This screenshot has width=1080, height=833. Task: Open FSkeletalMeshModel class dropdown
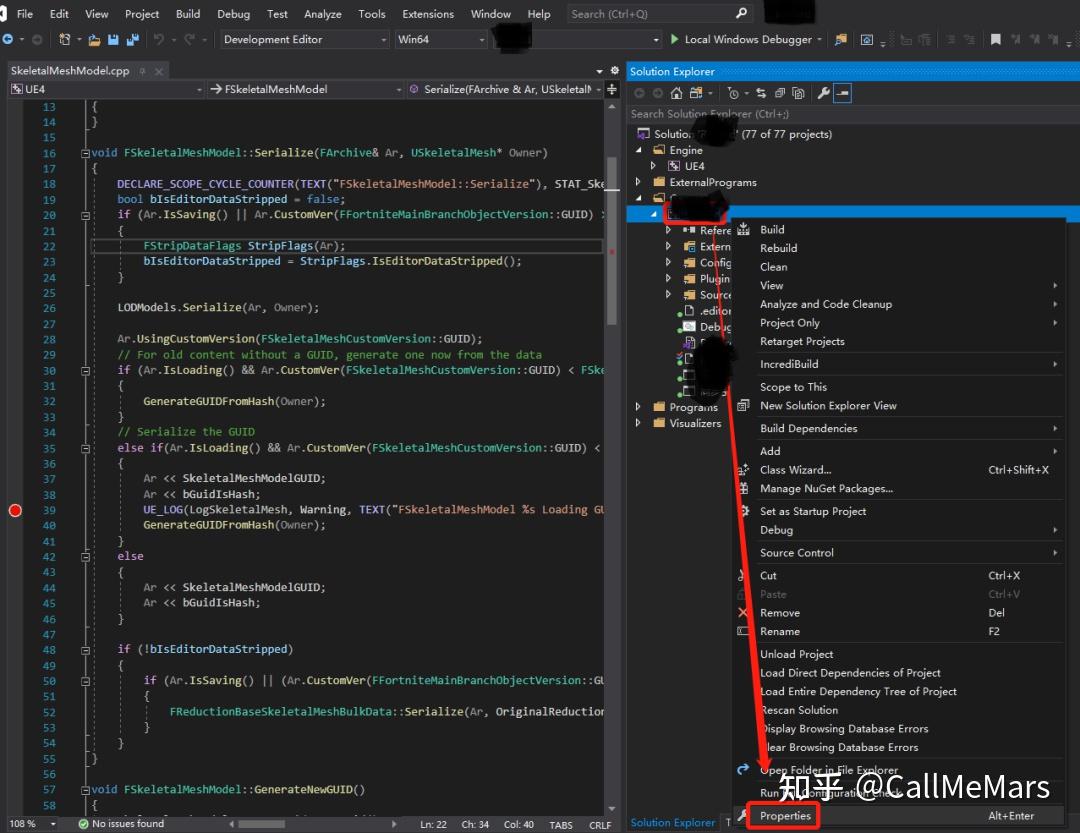click(x=306, y=89)
